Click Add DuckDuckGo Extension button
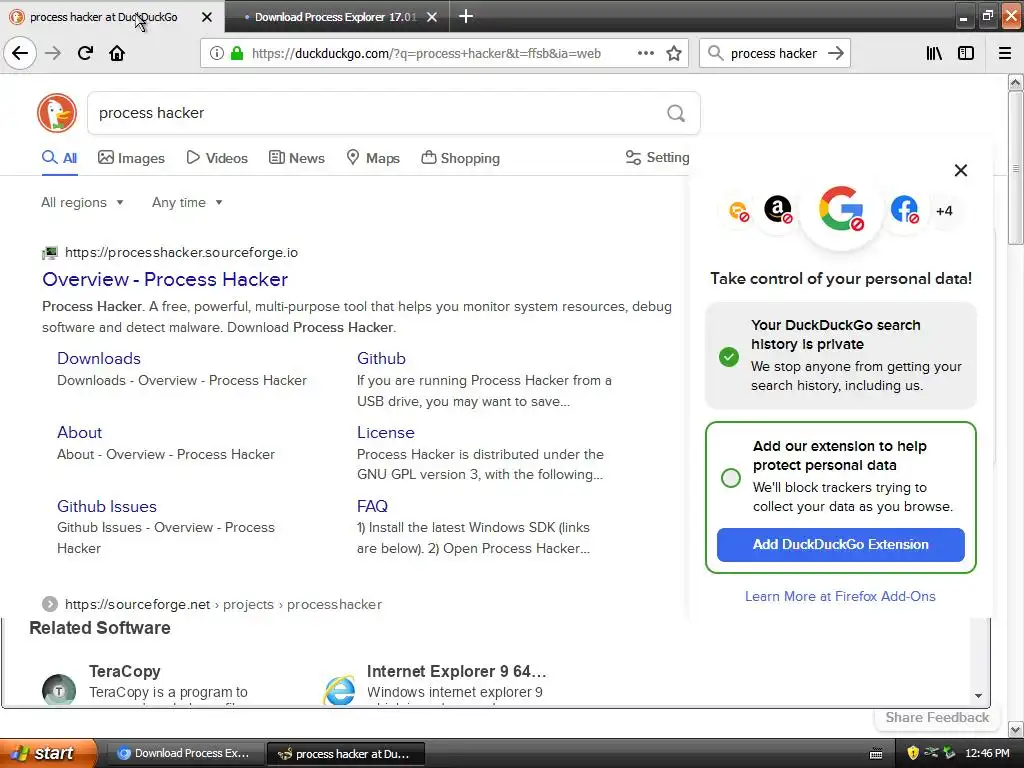 click(x=840, y=545)
